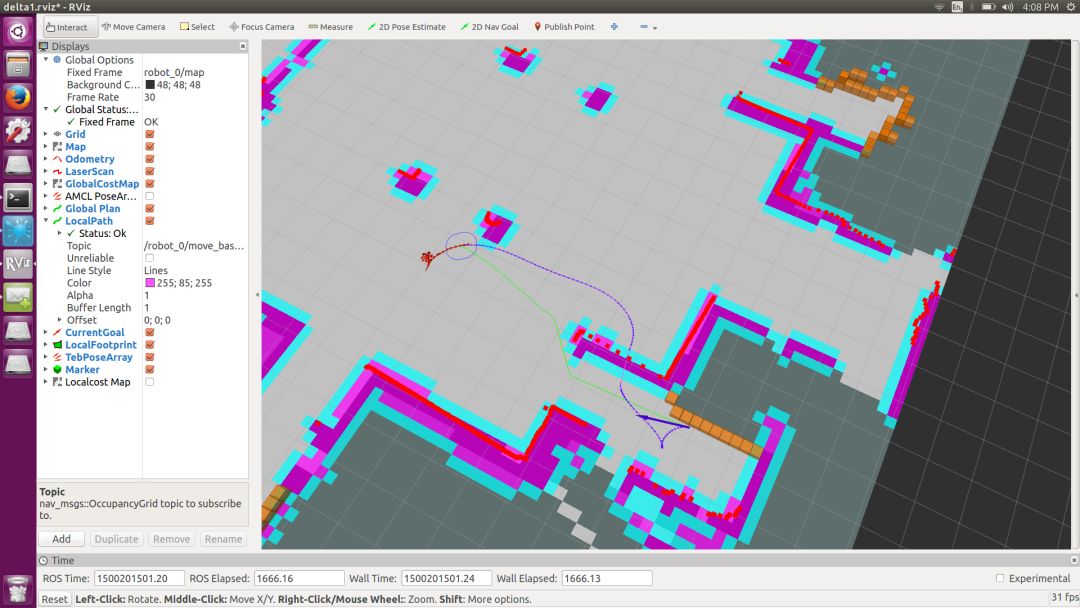The height and width of the screenshot is (608, 1080).
Task: Expand the GlobalCostMap display entry
Action: point(46,184)
